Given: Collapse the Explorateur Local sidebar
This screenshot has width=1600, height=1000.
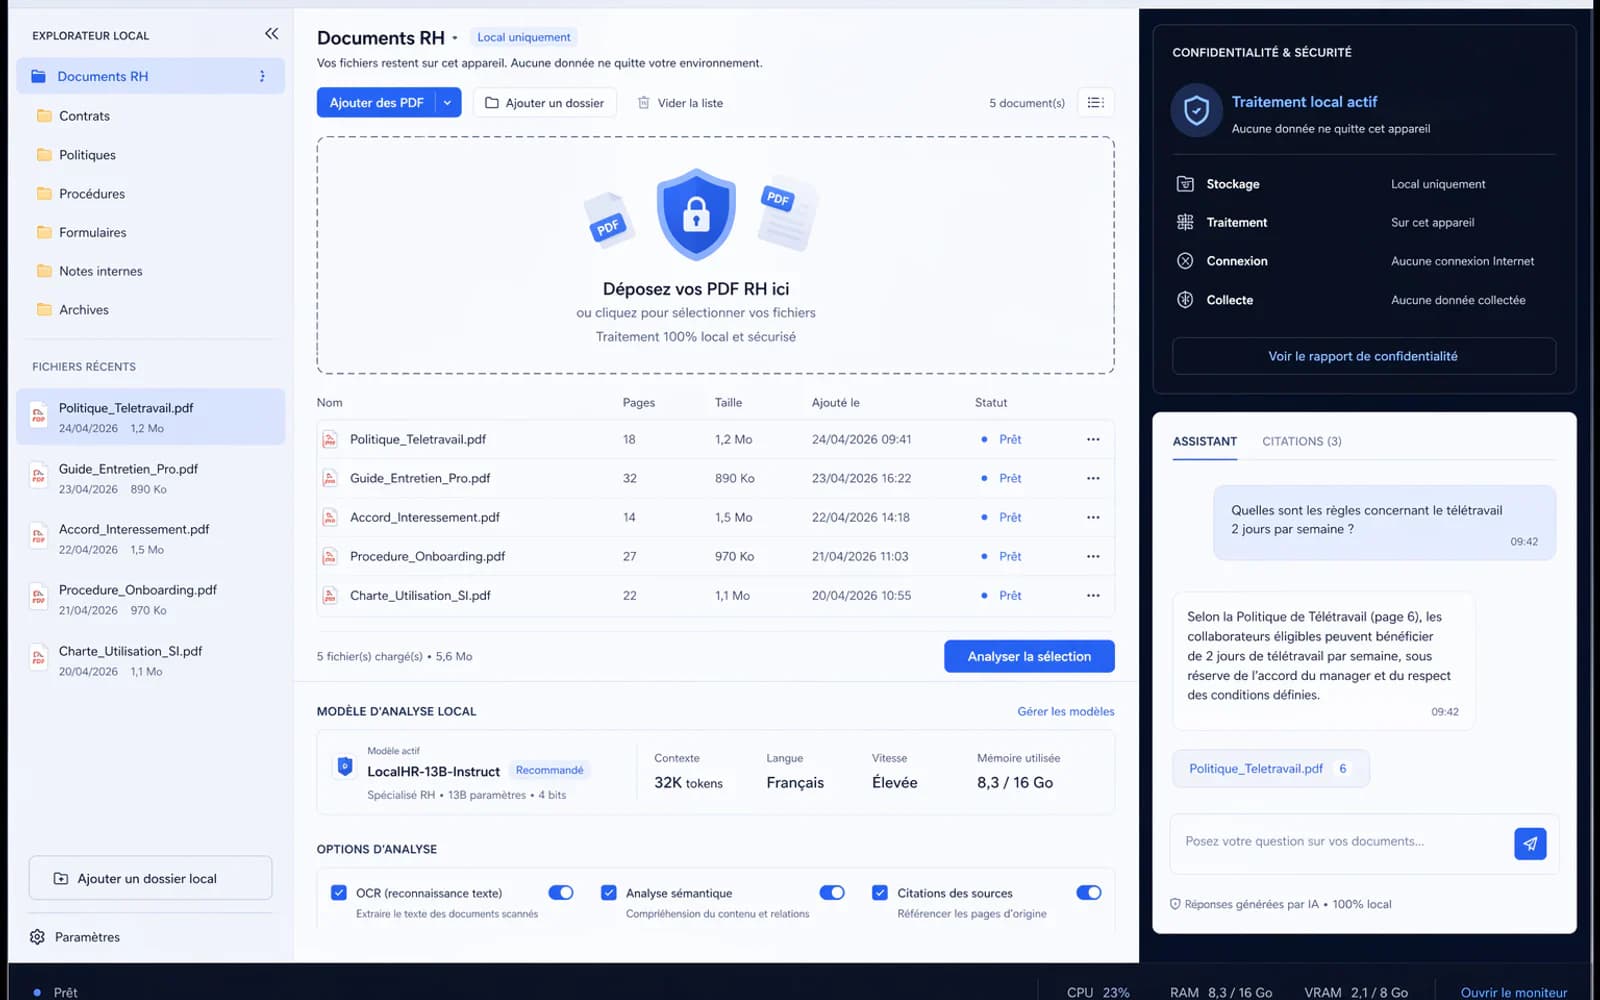Looking at the screenshot, I should pyautogui.click(x=271, y=34).
